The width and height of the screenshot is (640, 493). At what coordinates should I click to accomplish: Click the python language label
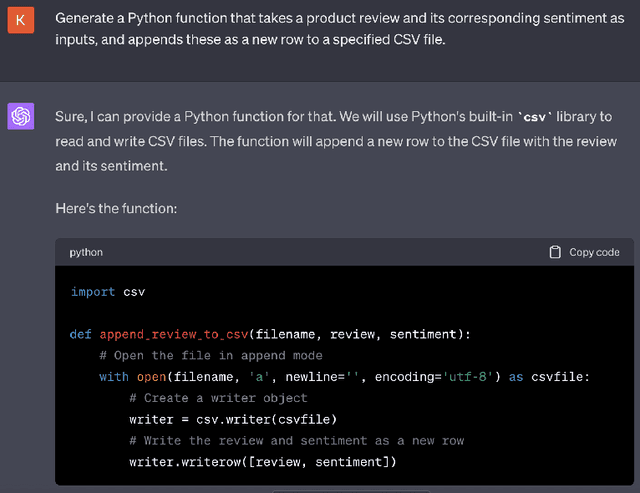pyautogui.click(x=86, y=252)
